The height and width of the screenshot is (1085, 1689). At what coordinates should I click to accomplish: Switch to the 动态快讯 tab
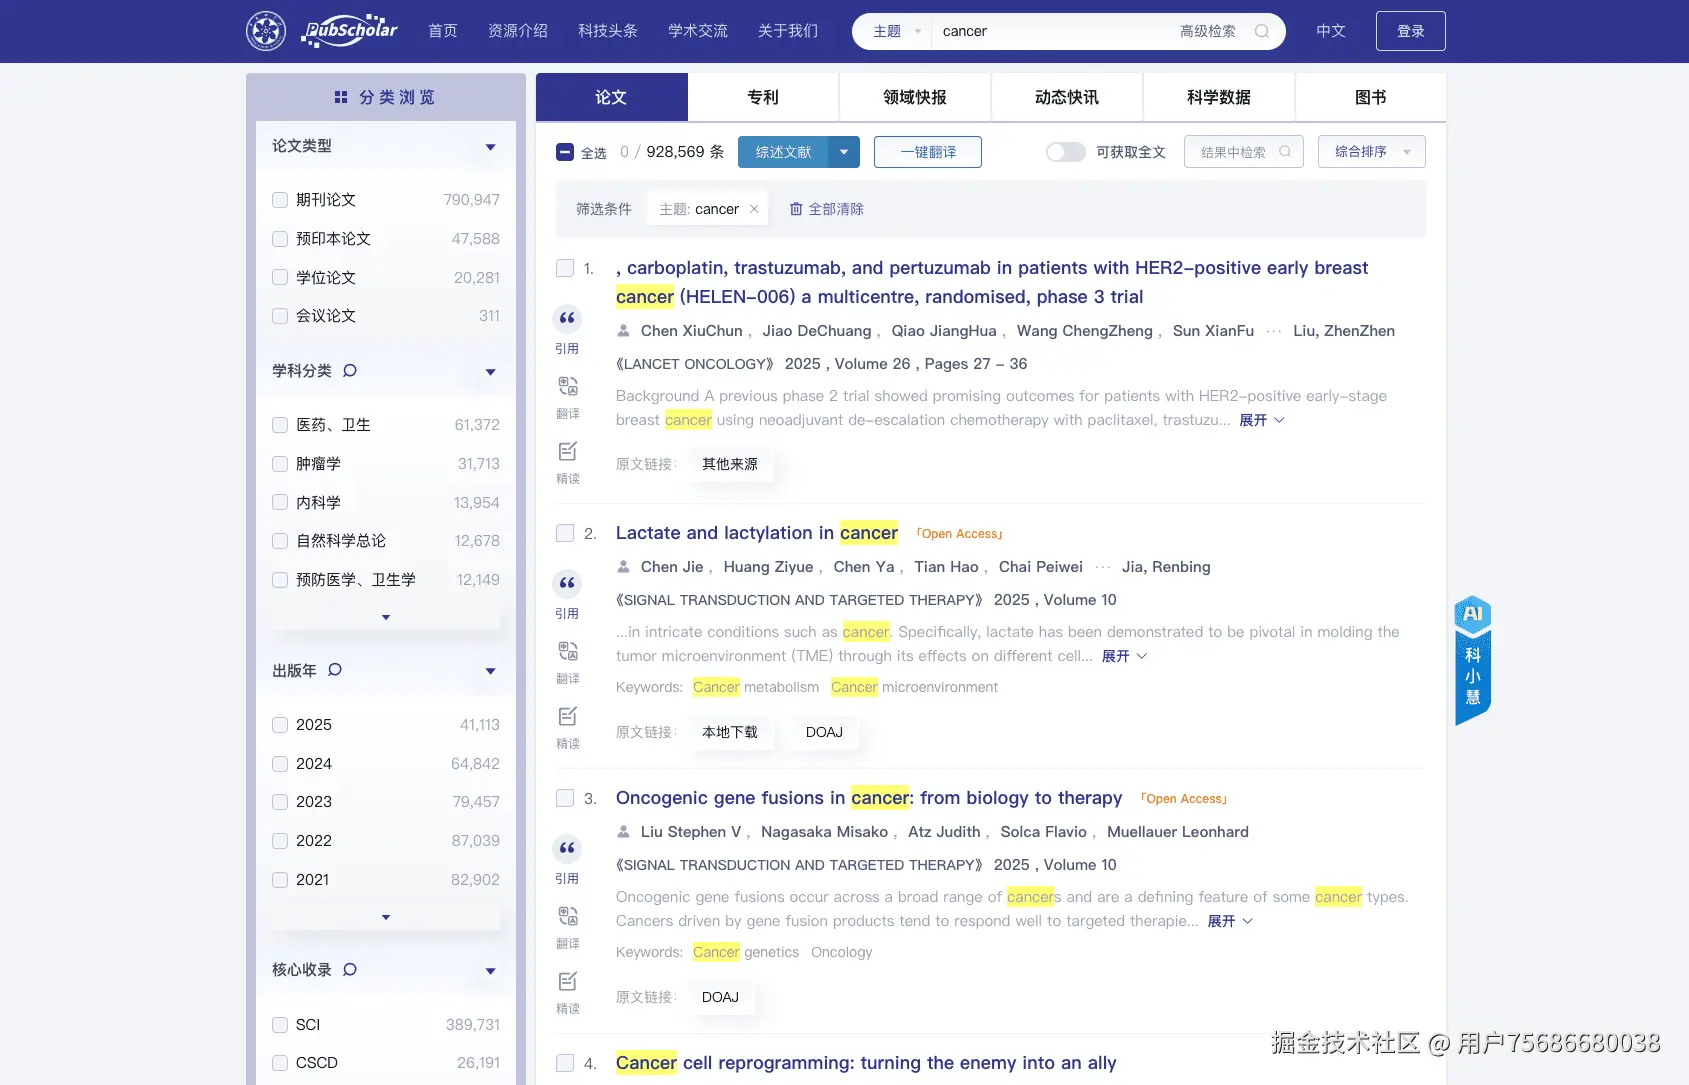pos(1067,97)
